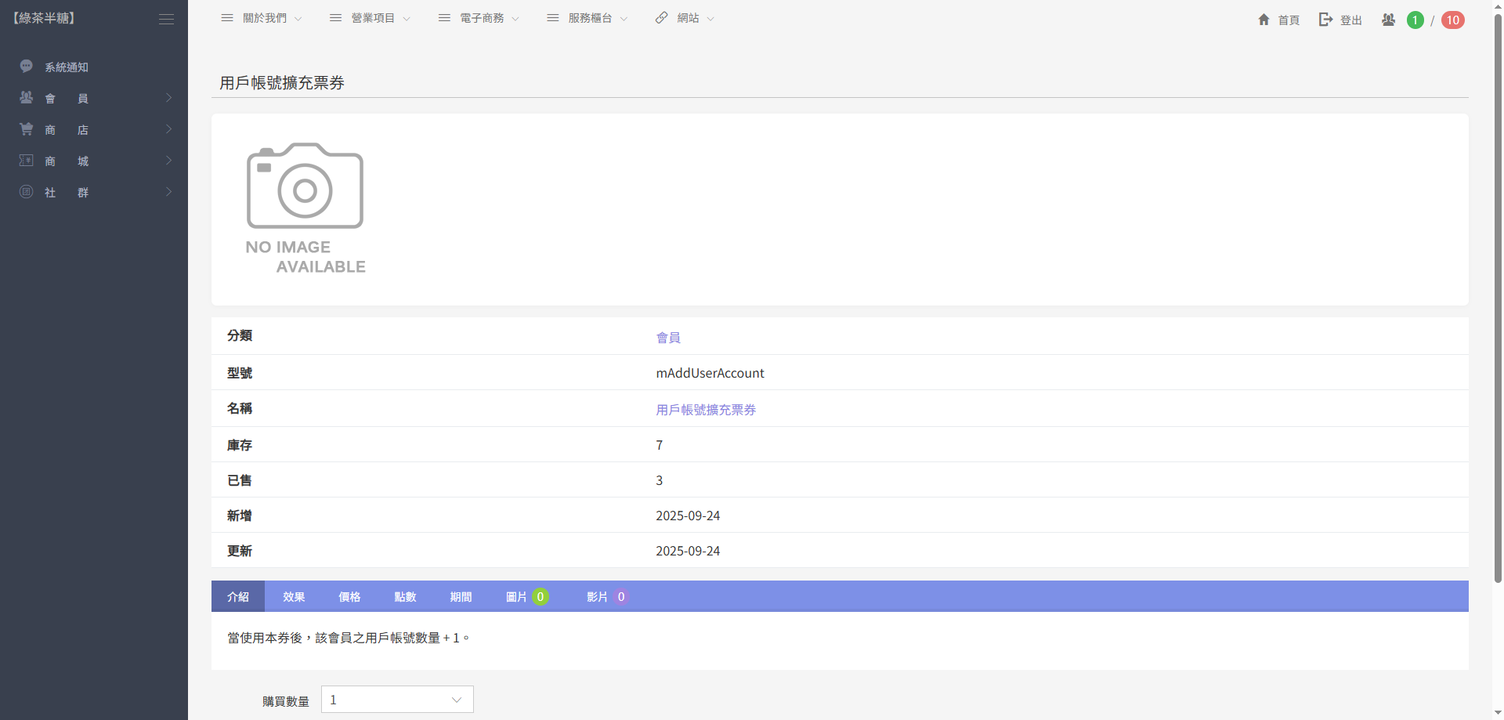Open the 購買數量 quantity combo box
The image size is (1504, 720).
[397, 700]
